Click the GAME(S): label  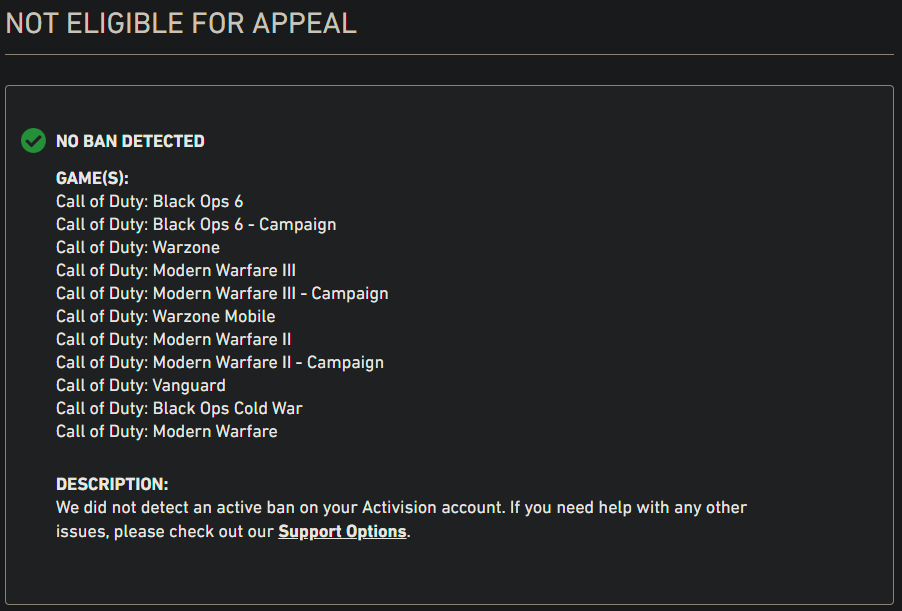pos(92,178)
